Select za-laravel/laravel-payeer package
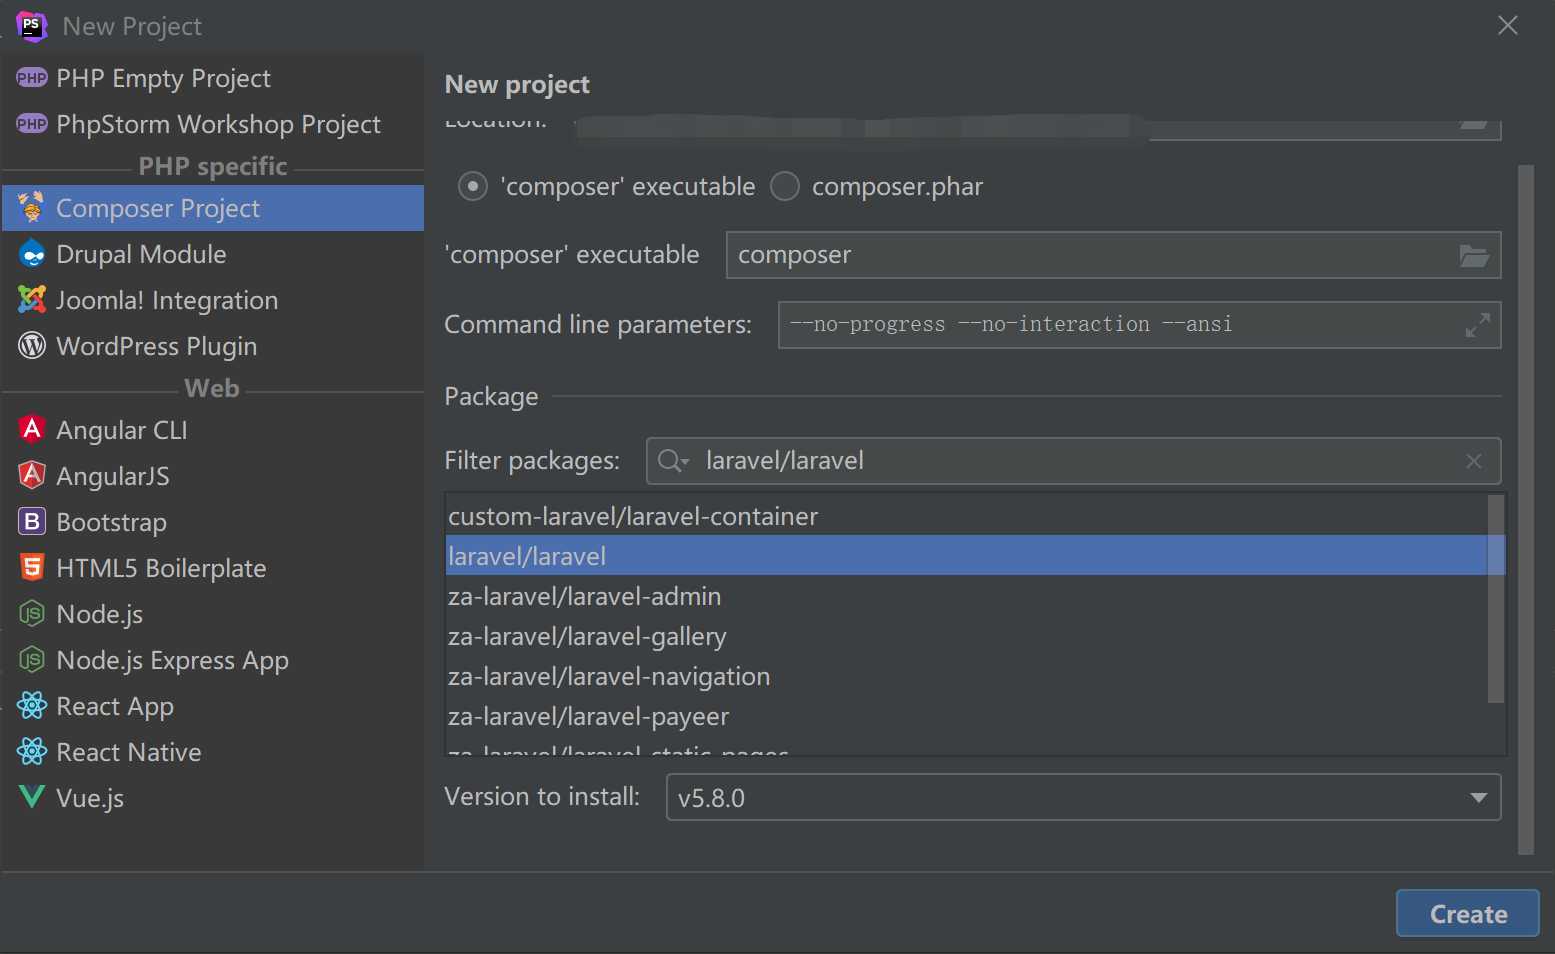 coord(966,716)
